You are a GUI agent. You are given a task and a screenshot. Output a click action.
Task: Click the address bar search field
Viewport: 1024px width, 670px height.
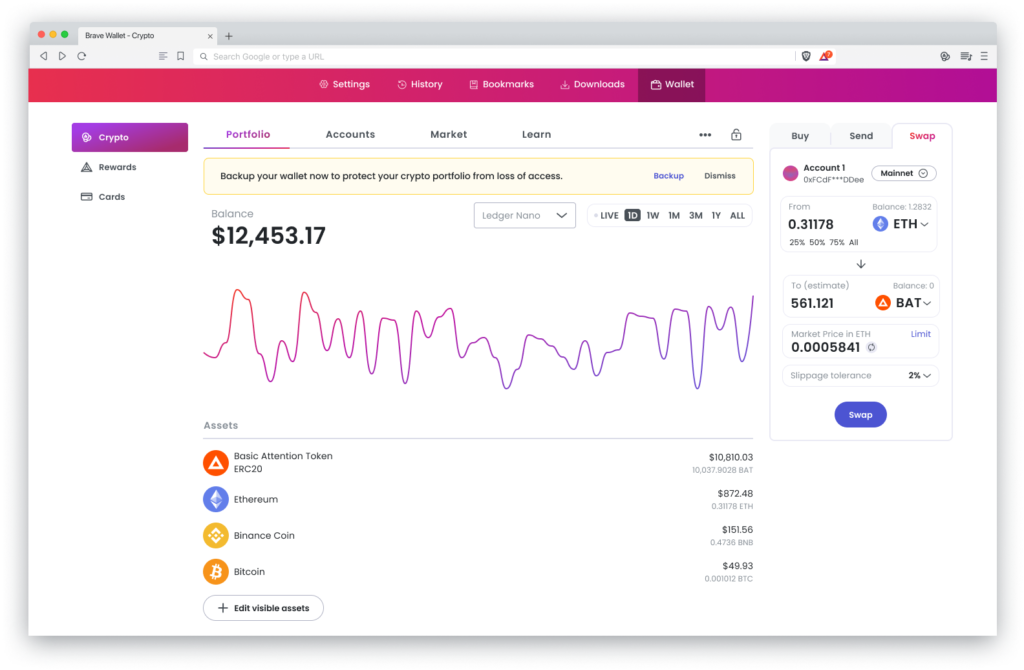click(x=494, y=57)
